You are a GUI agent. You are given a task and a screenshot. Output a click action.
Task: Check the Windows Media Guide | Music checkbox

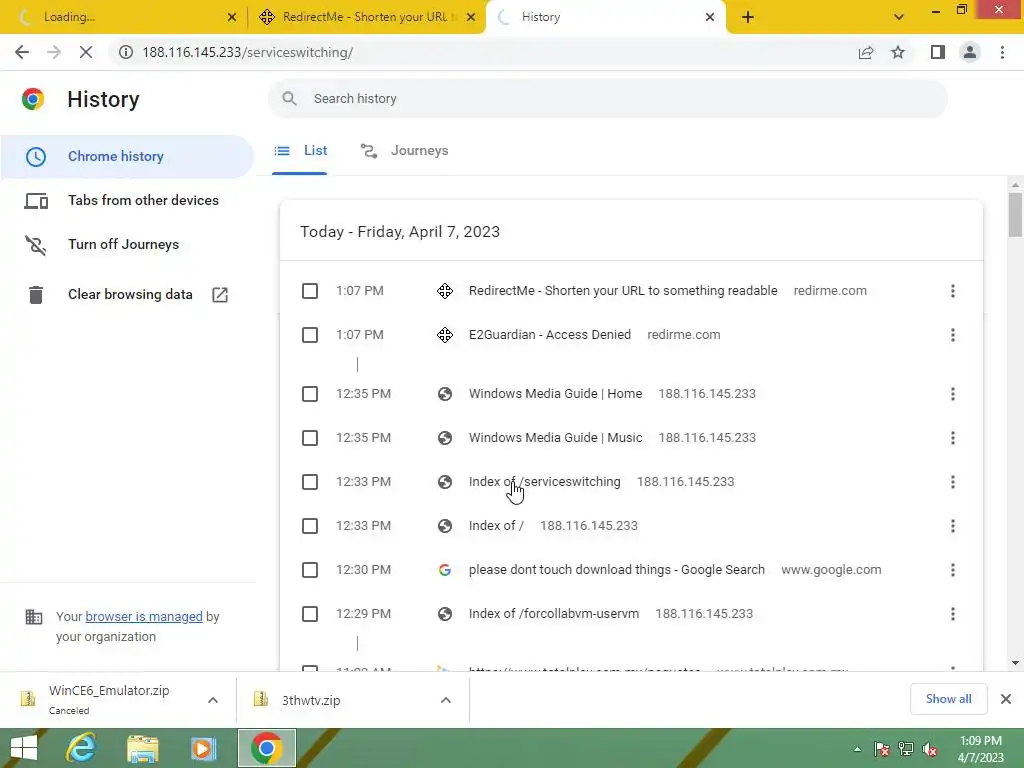(310, 438)
